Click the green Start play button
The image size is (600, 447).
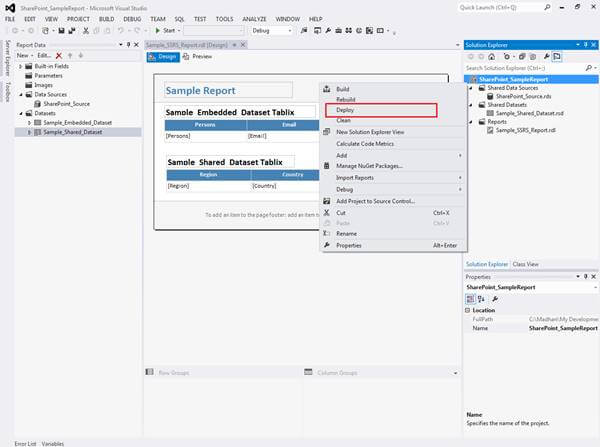(158, 31)
